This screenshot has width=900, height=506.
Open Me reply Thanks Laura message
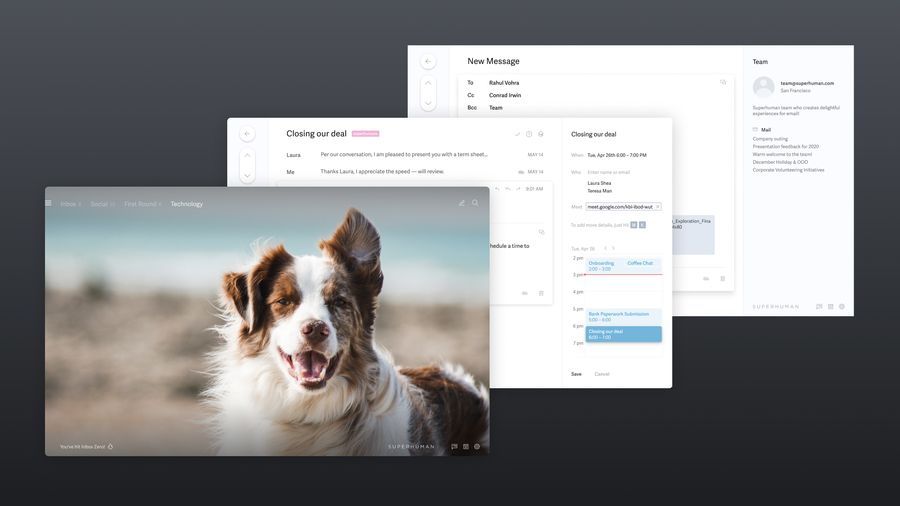[414, 172]
